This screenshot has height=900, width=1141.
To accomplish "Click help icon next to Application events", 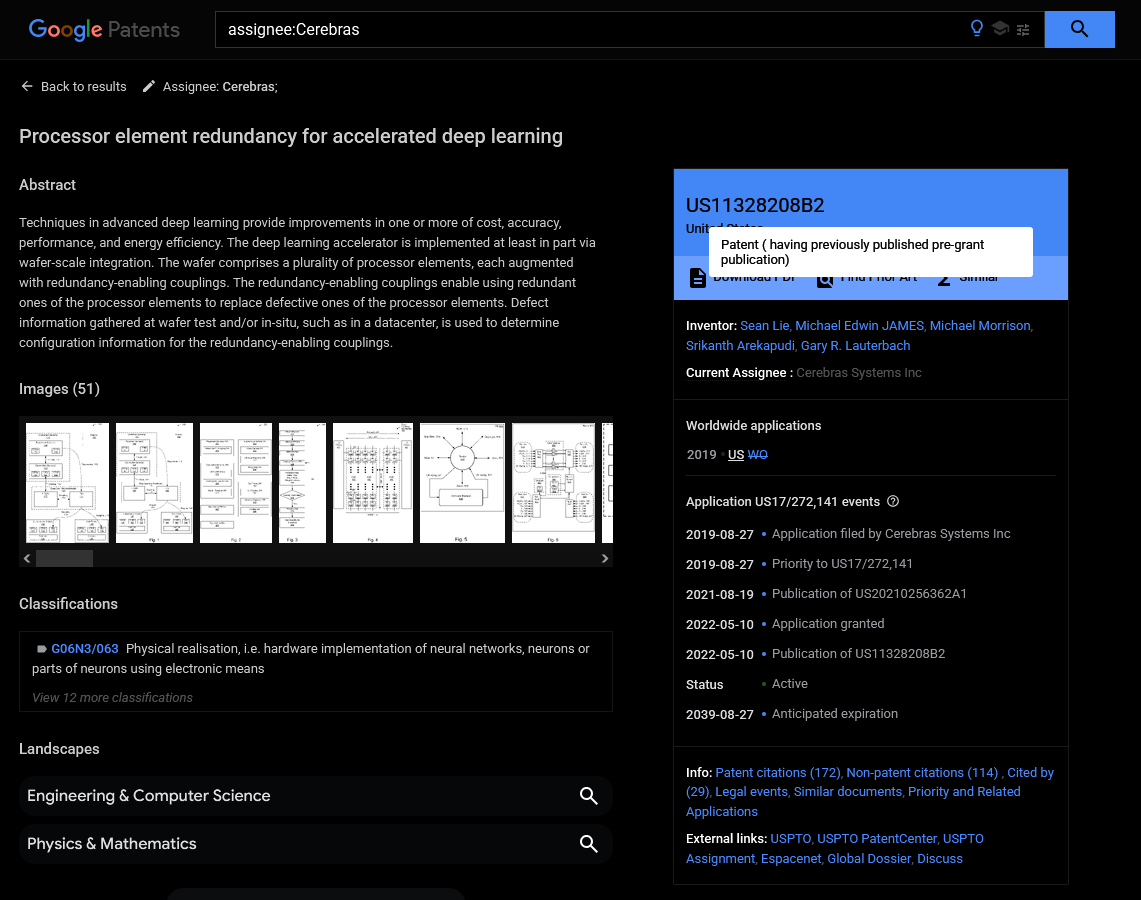I will [x=893, y=501].
